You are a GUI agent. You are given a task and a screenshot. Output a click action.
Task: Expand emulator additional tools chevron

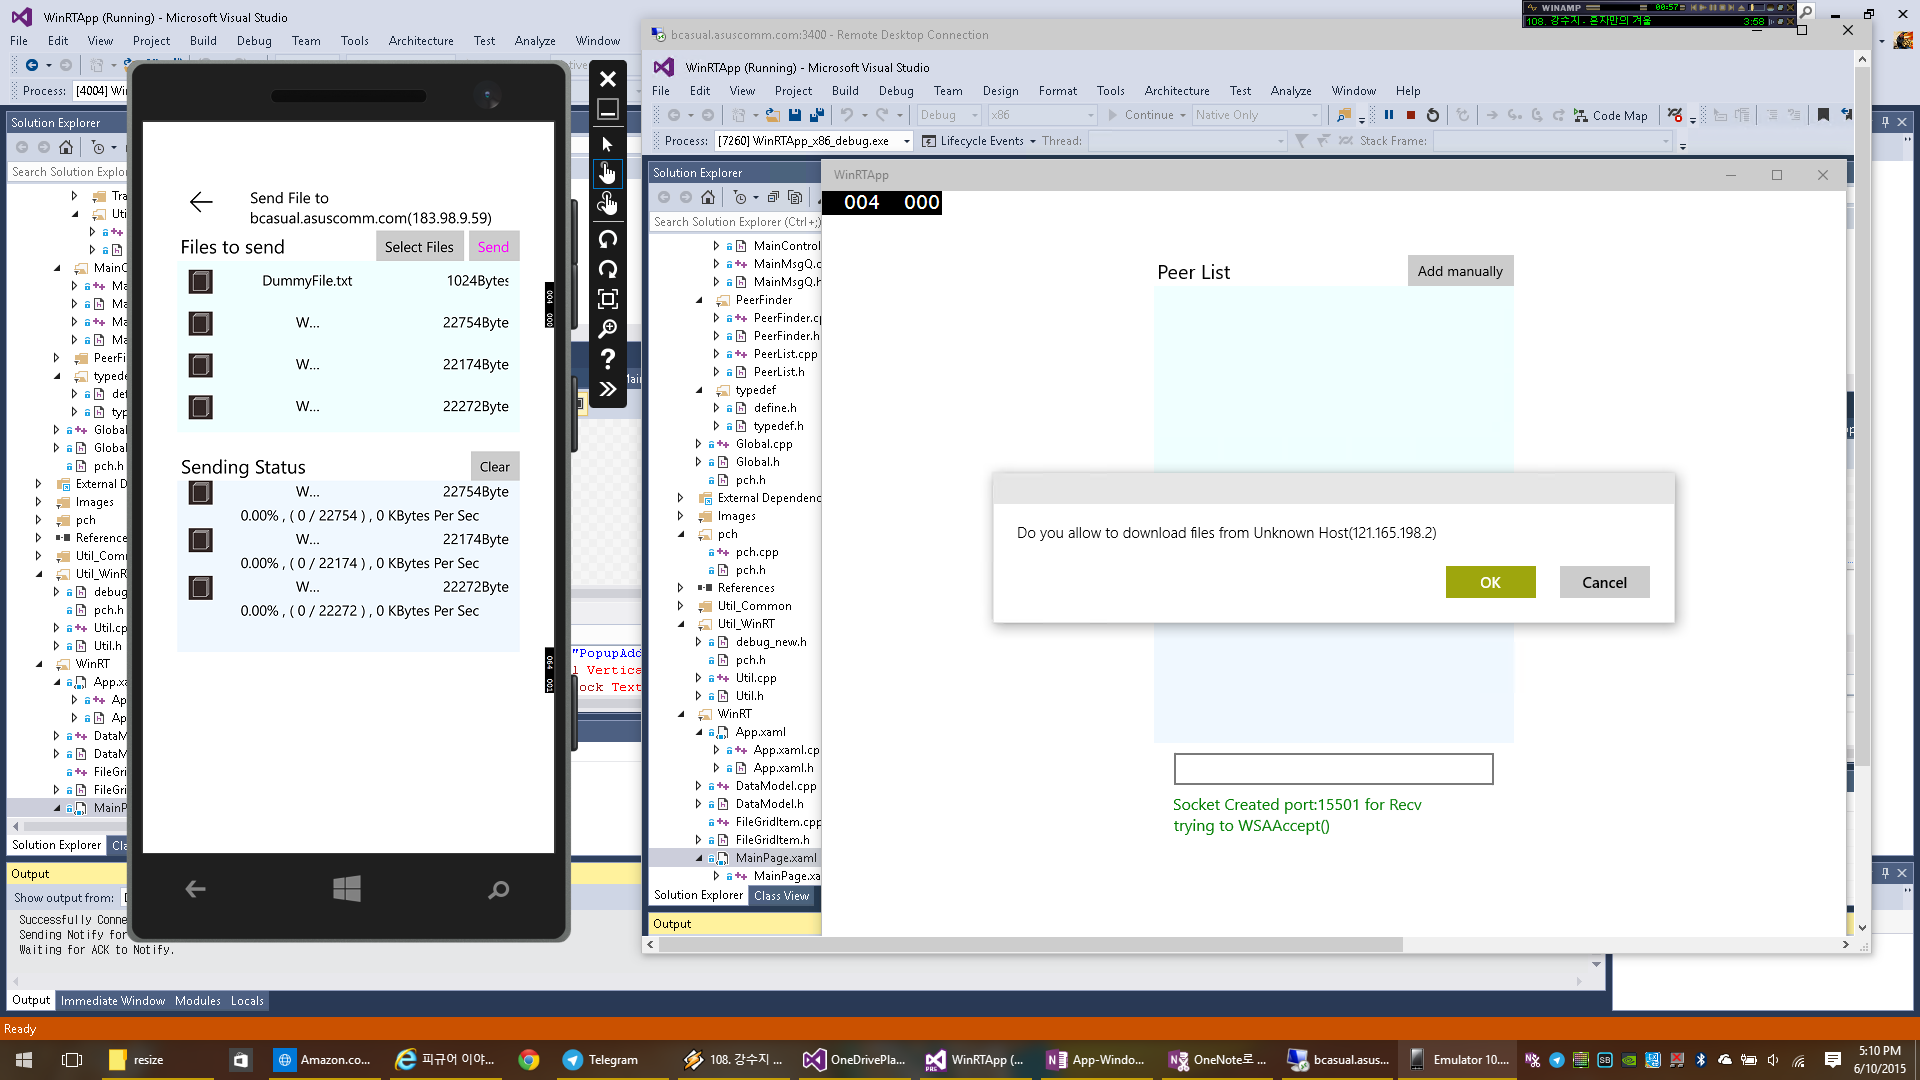pyautogui.click(x=607, y=389)
